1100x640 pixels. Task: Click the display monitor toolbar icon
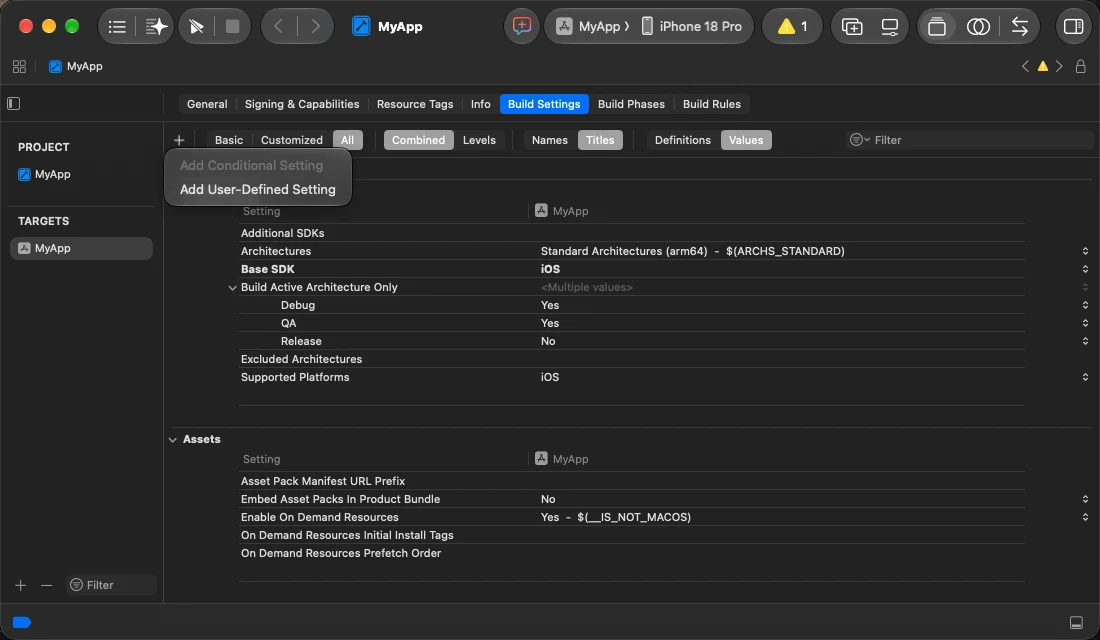pos(890,27)
